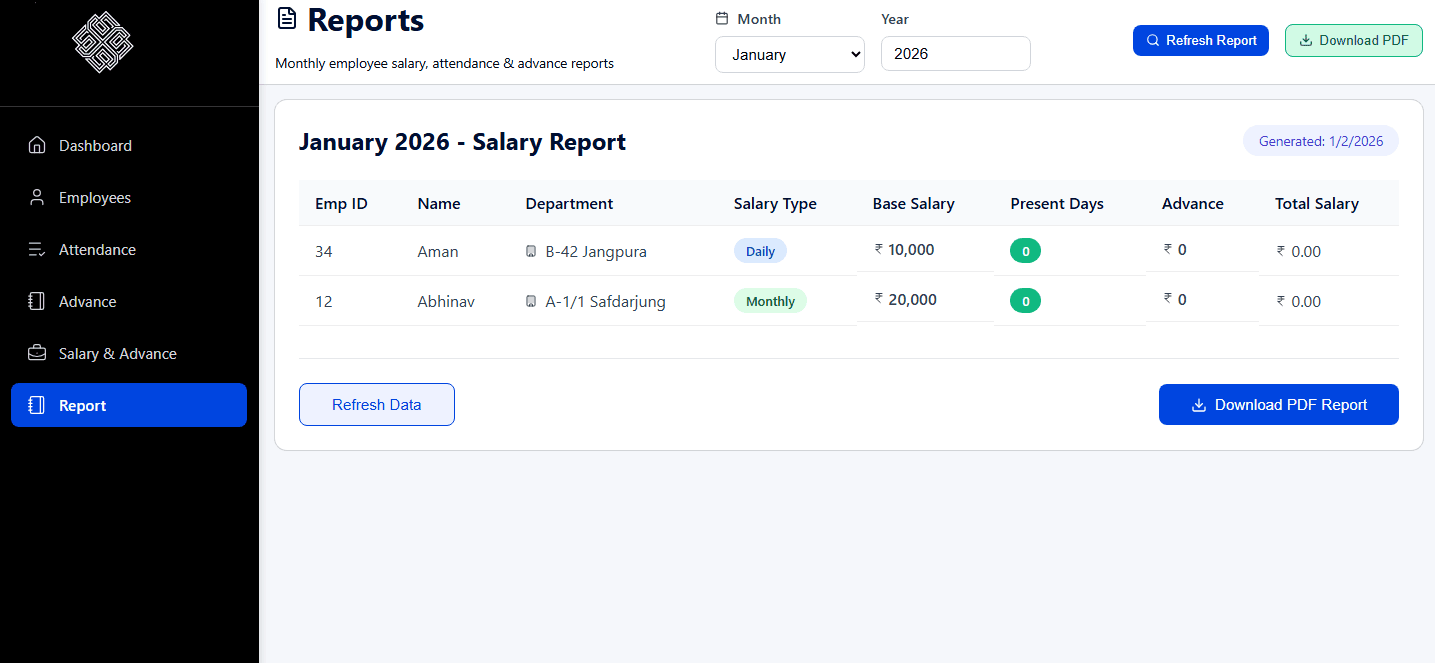
Task: Click the document icon next to Reports heading
Action: coord(286,18)
